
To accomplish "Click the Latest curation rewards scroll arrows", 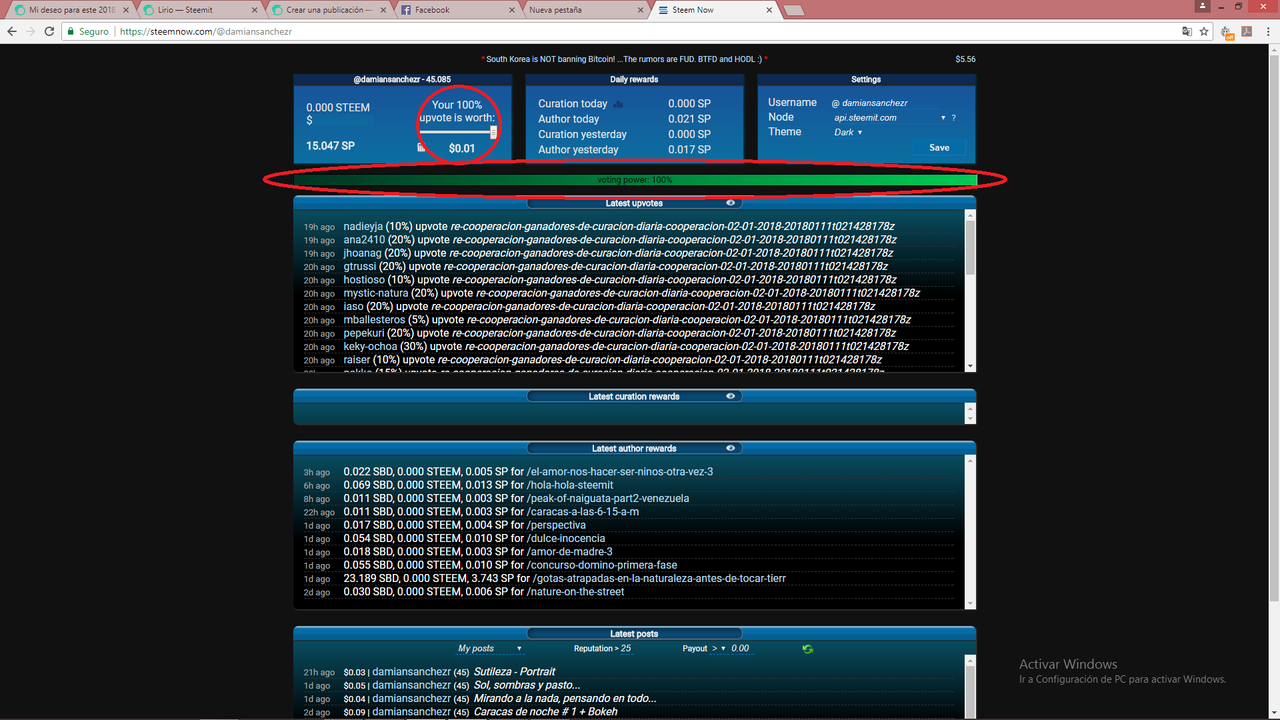I will tap(970, 412).
